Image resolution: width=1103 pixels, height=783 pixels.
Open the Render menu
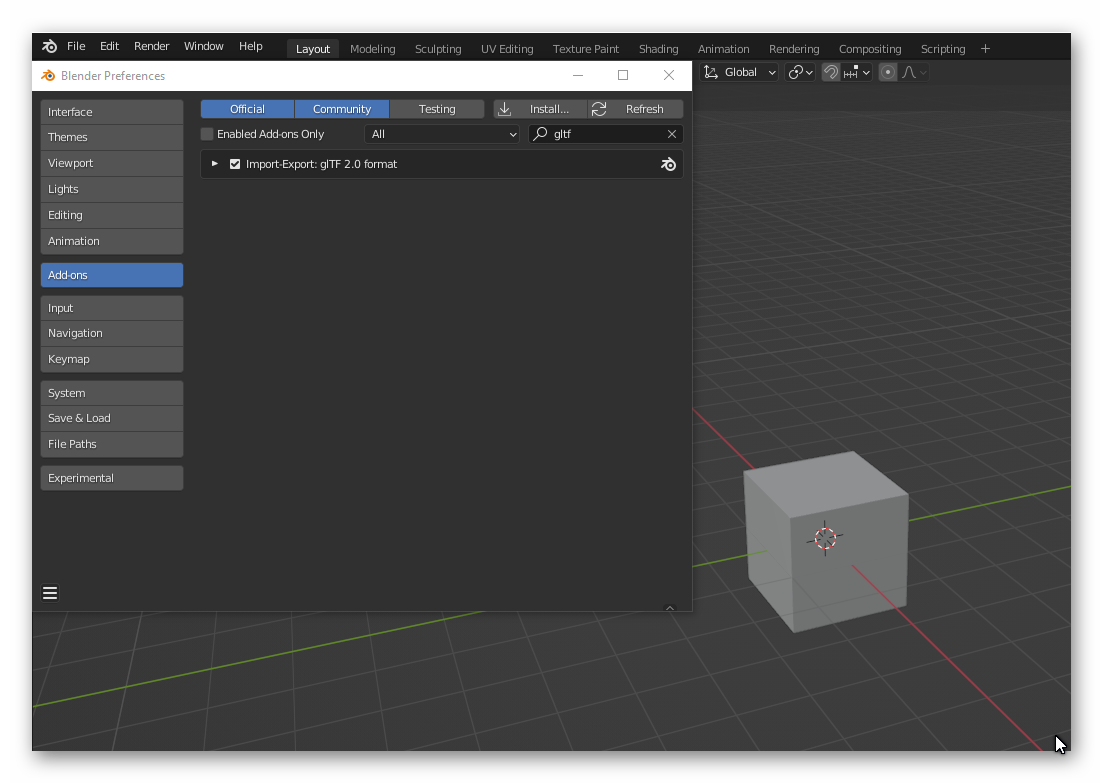click(x=151, y=46)
